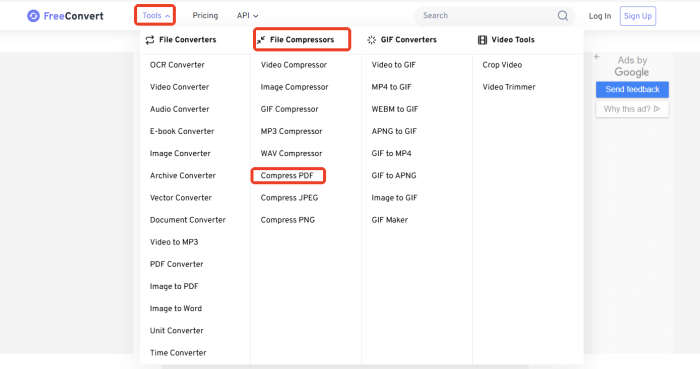Expand the API dropdown menu
The height and width of the screenshot is (369, 700).
click(247, 16)
